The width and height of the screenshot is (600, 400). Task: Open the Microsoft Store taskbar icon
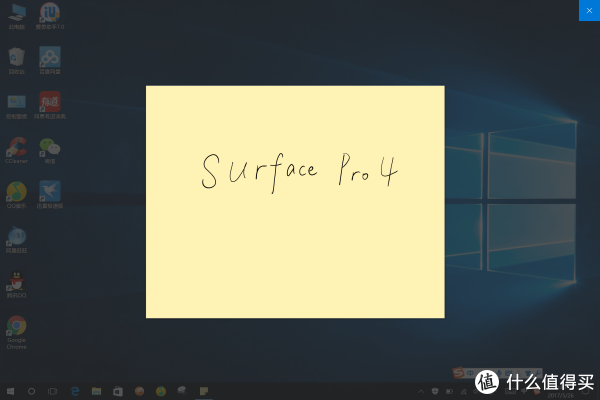pos(118,391)
